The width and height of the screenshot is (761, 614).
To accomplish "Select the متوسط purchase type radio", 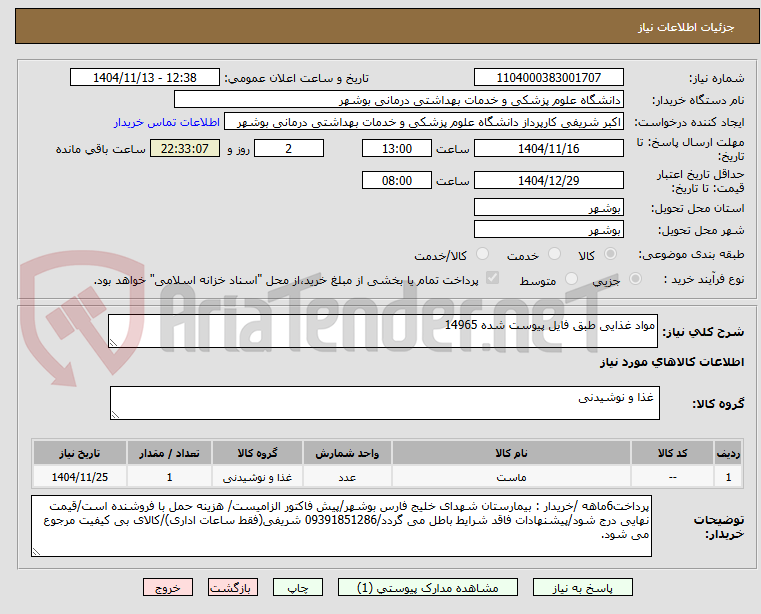I will pyautogui.click(x=571, y=279).
